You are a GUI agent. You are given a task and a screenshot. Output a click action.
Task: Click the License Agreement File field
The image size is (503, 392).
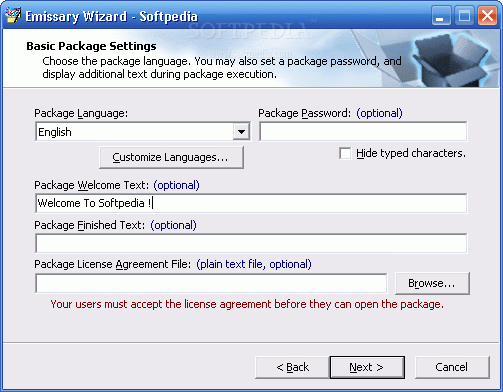pos(211,283)
